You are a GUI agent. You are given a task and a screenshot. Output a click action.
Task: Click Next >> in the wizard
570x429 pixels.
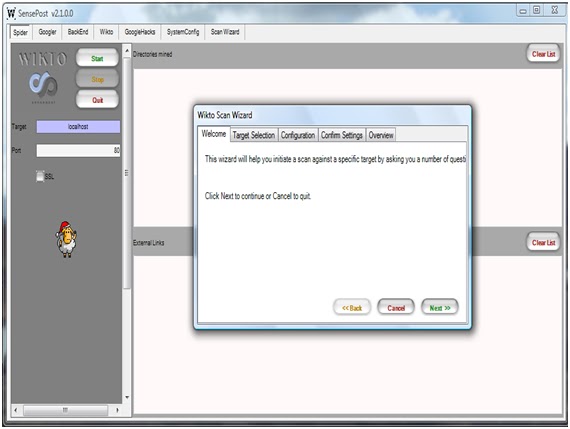[440, 308]
